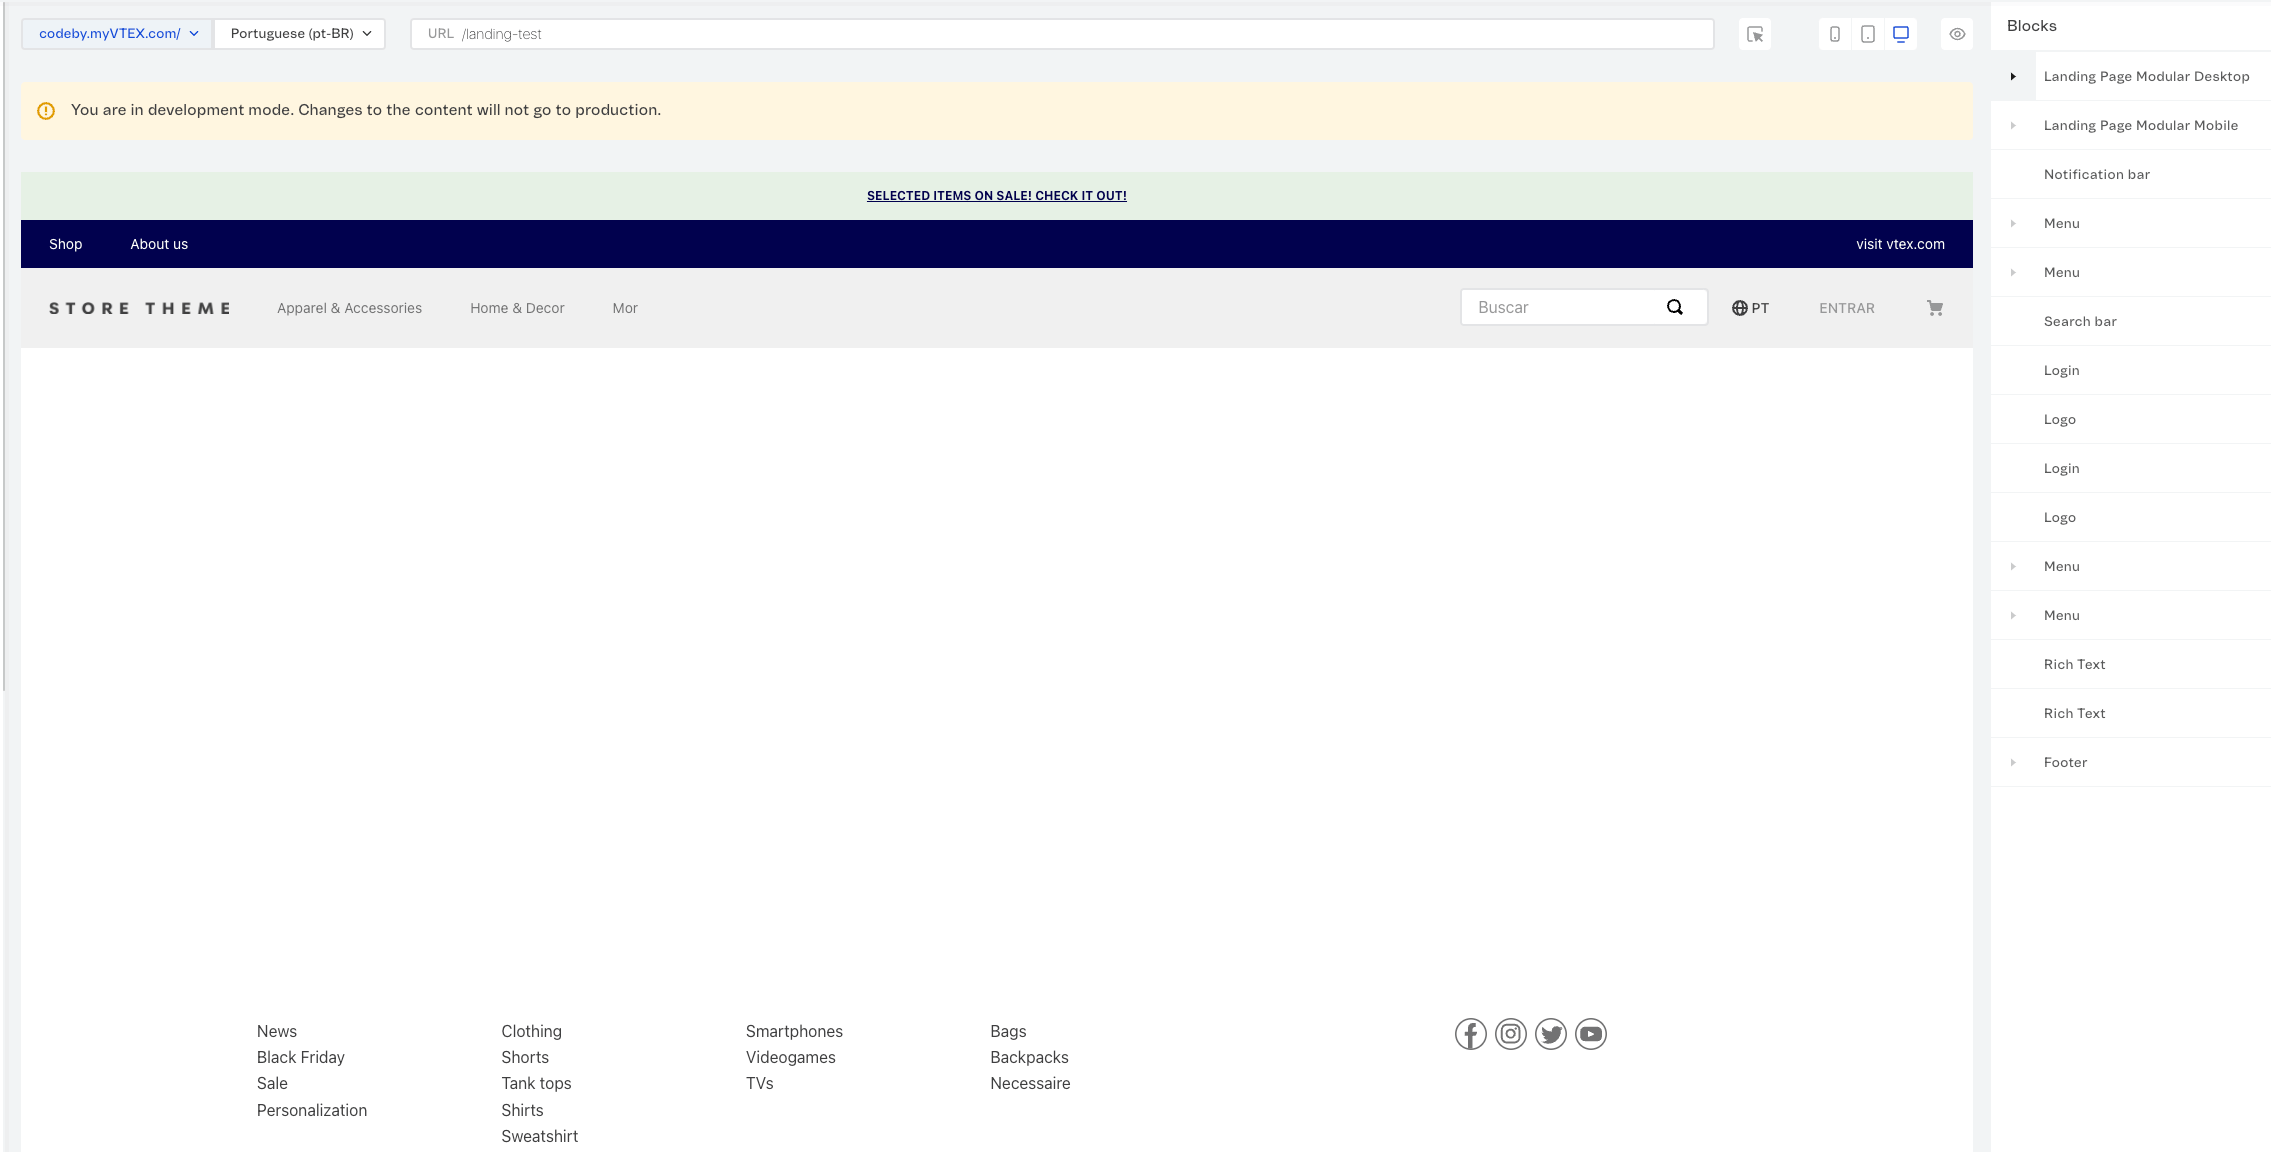Open the Apparel & Accessories menu
Viewport: 2271px width, 1152px height.
tap(349, 308)
